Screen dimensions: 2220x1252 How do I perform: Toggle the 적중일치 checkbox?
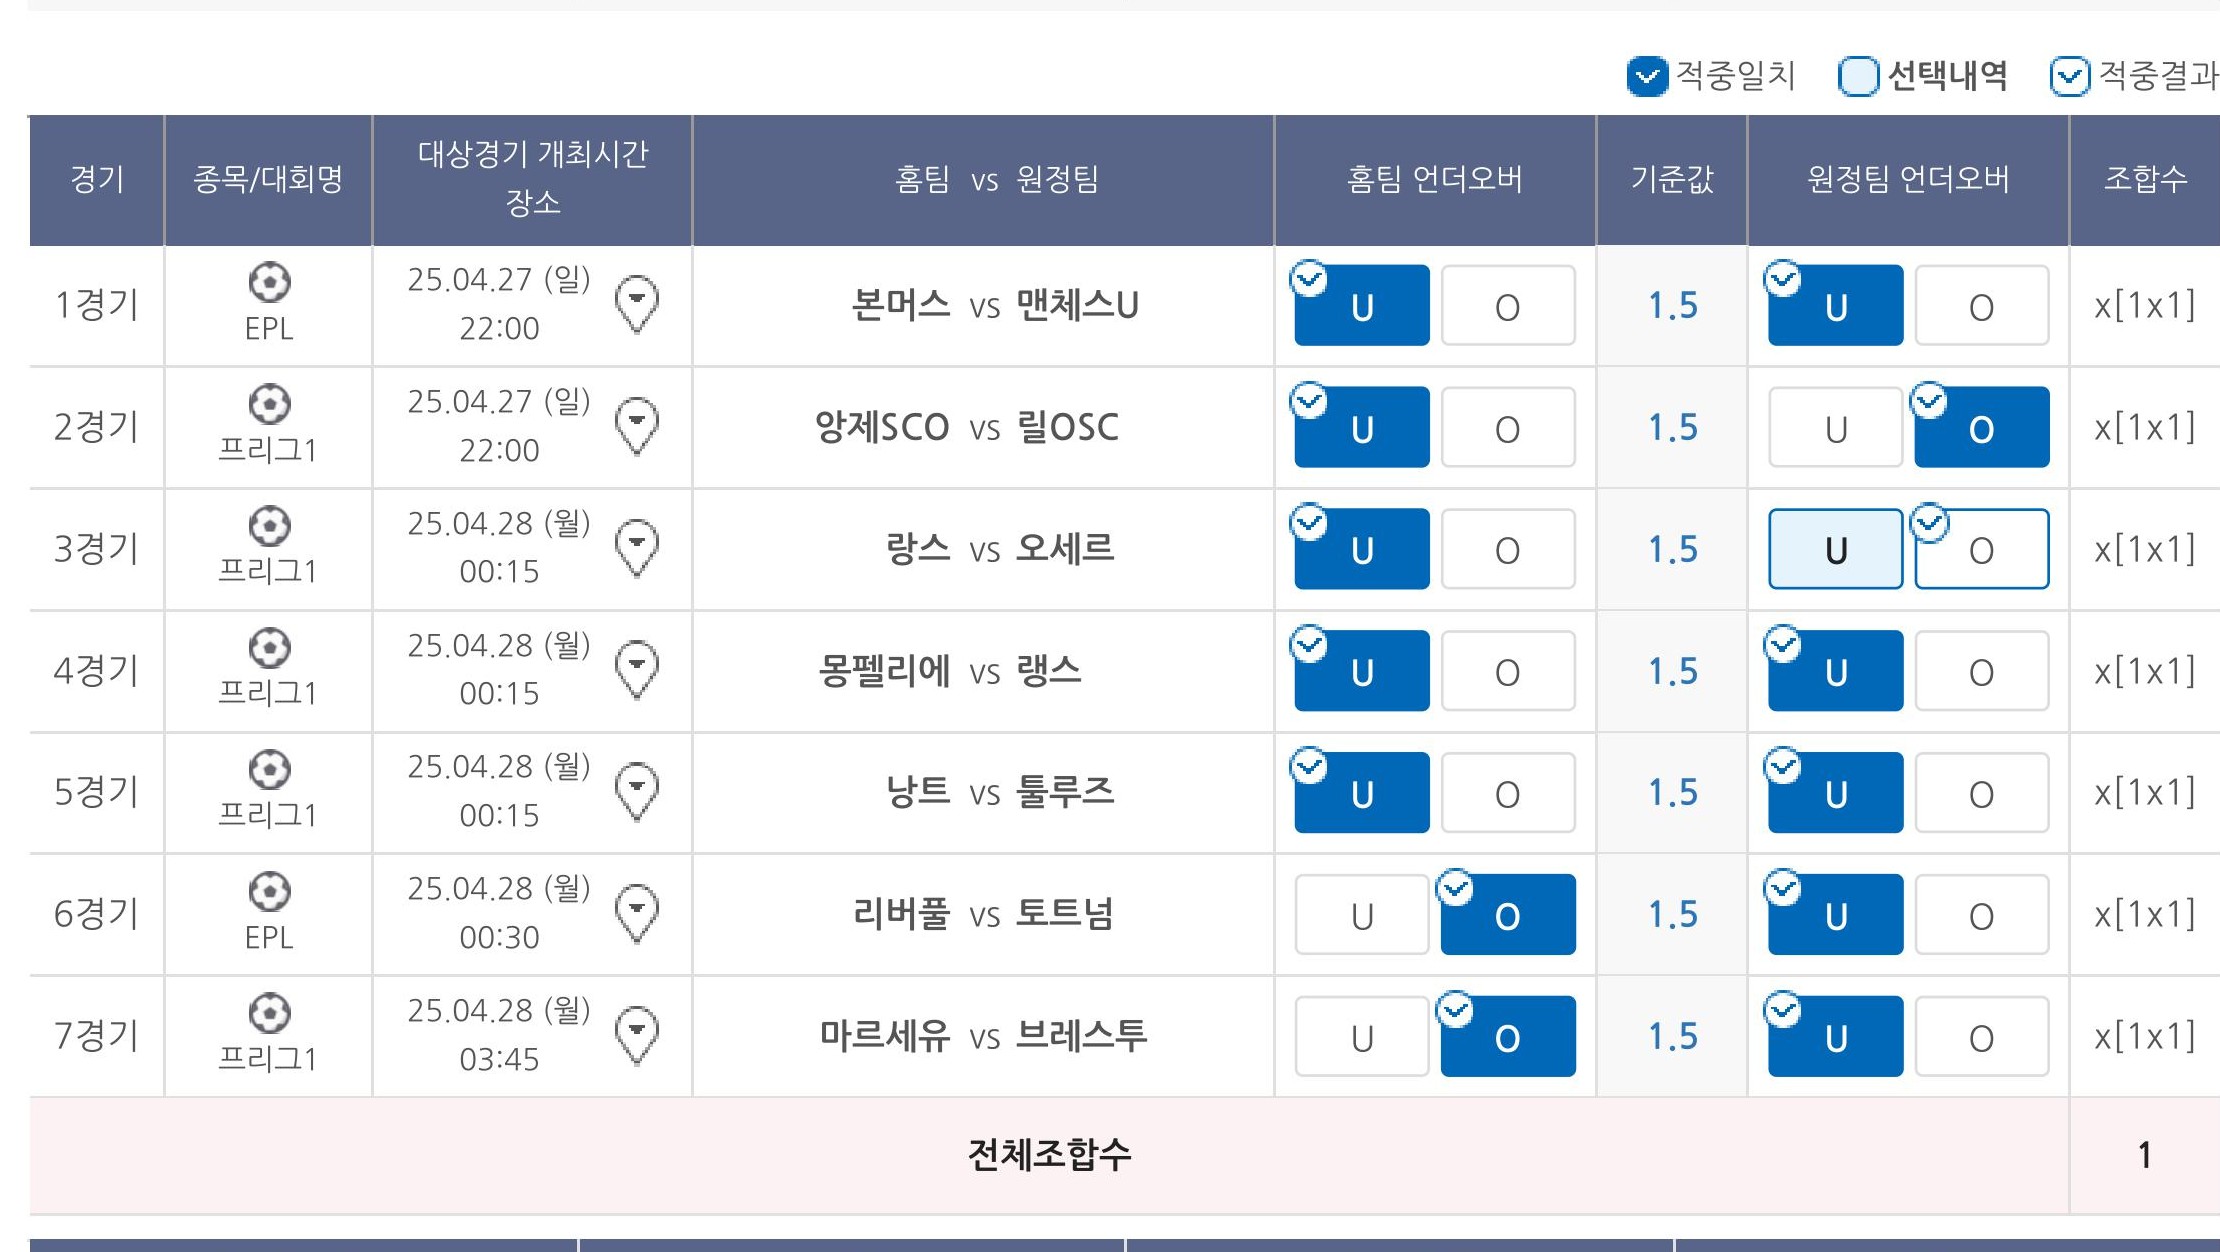pyautogui.click(x=1647, y=76)
